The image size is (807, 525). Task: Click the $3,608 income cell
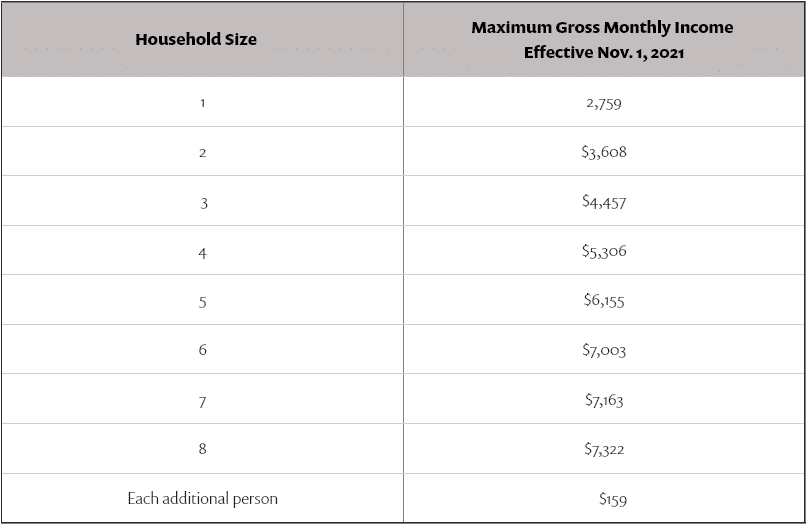point(604,152)
